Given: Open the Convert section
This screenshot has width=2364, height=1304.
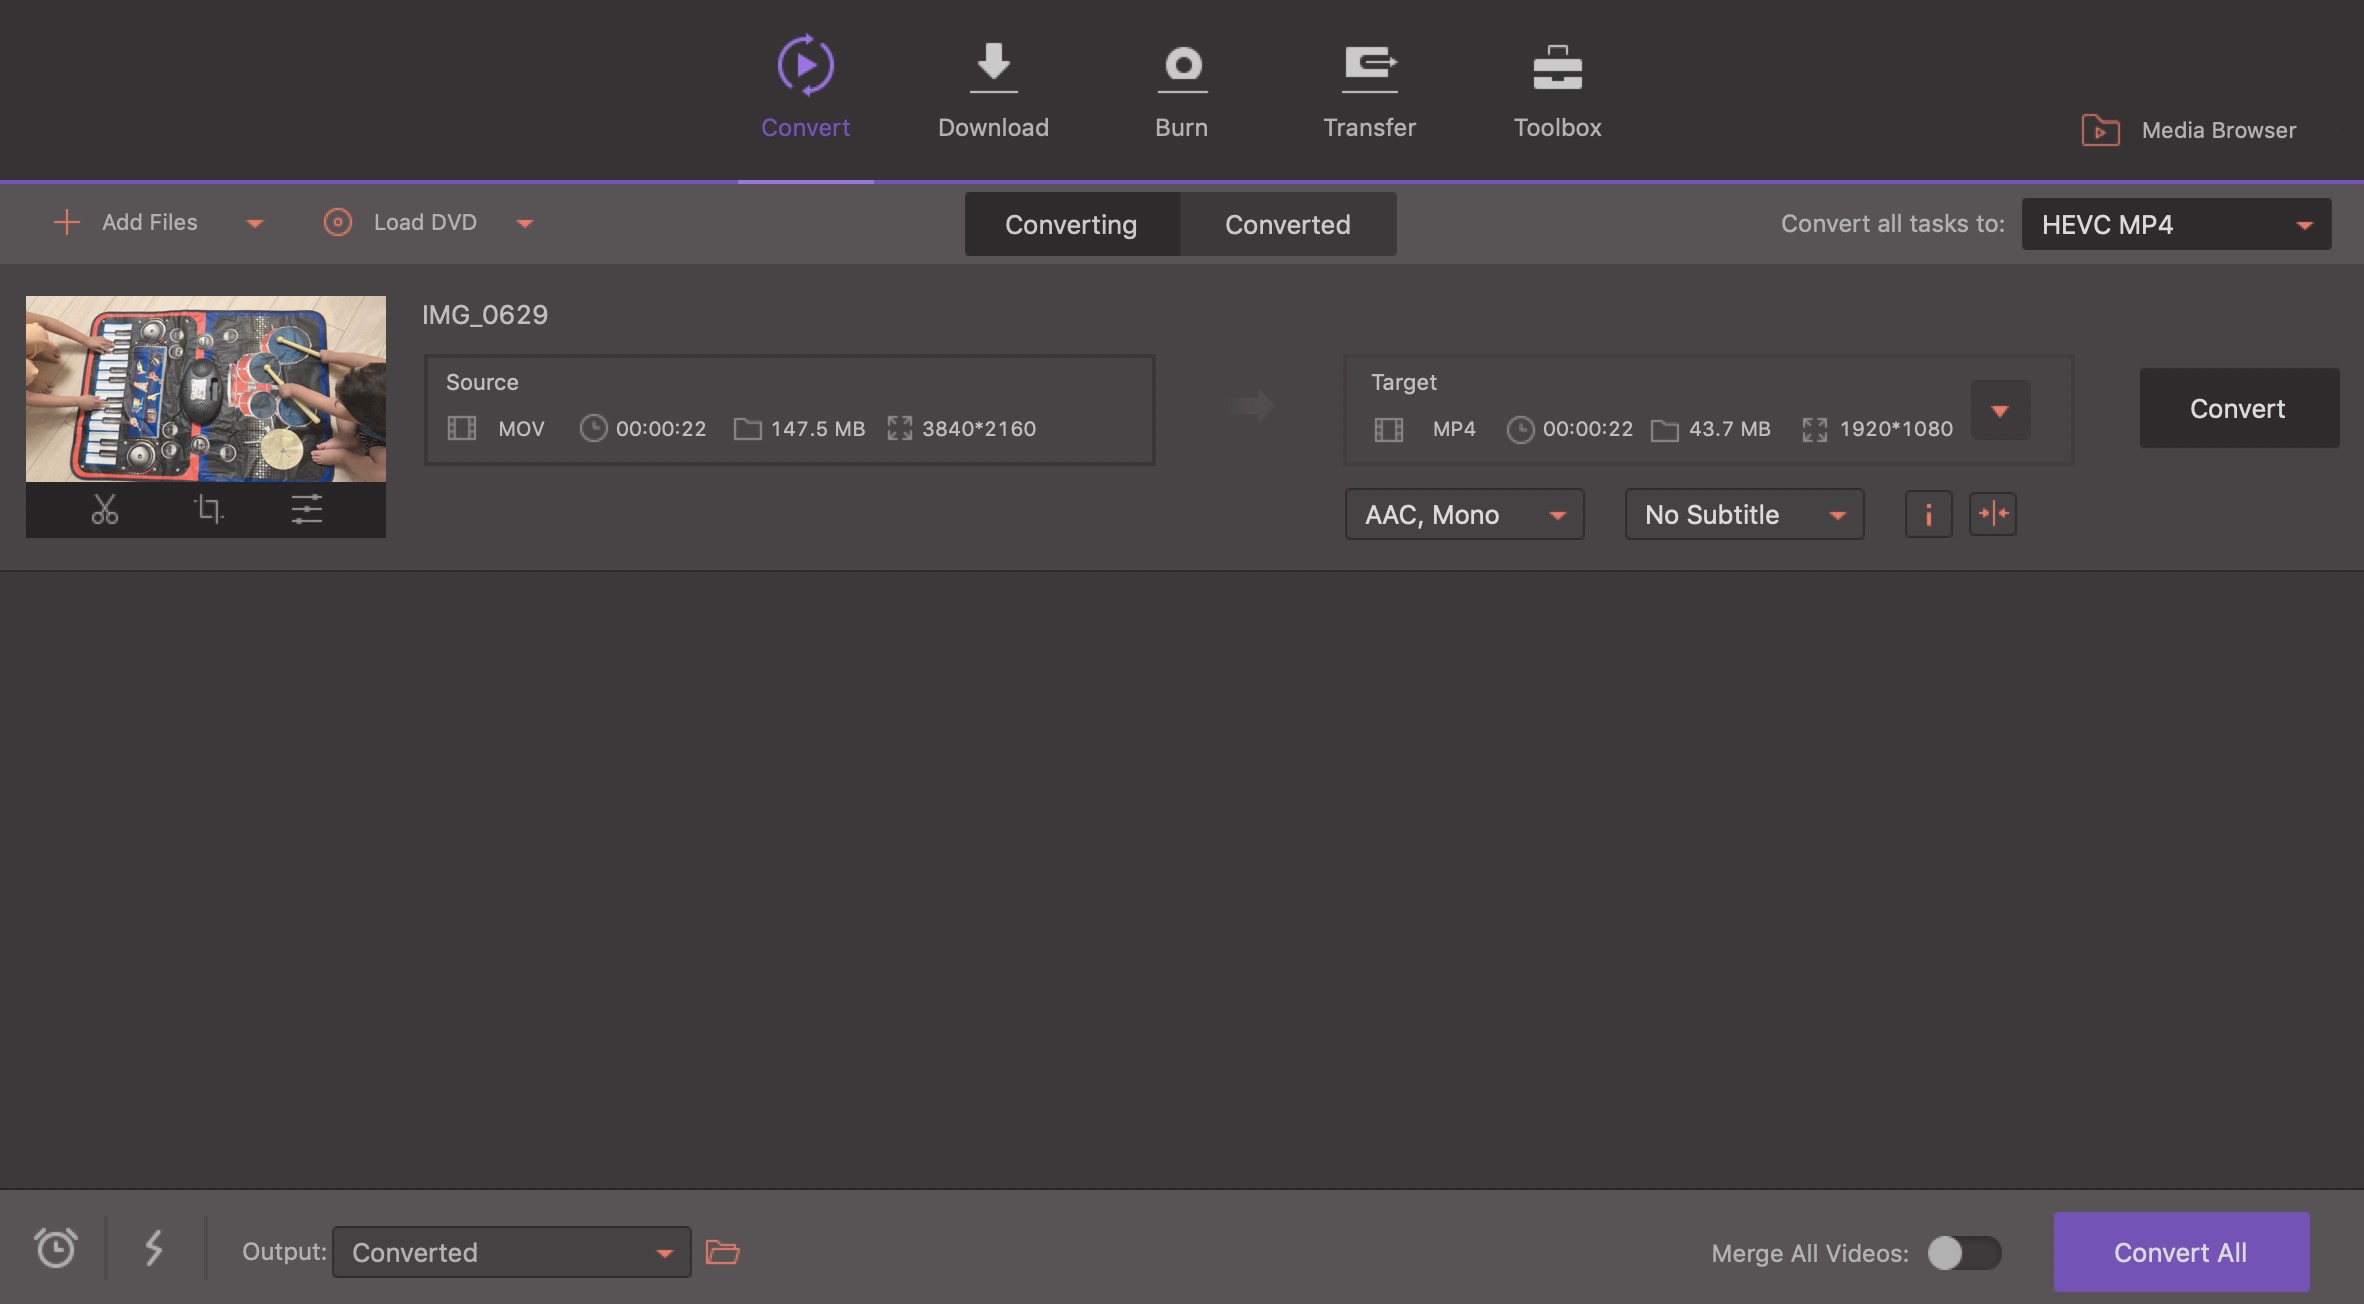Looking at the screenshot, I should pos(805,88).
